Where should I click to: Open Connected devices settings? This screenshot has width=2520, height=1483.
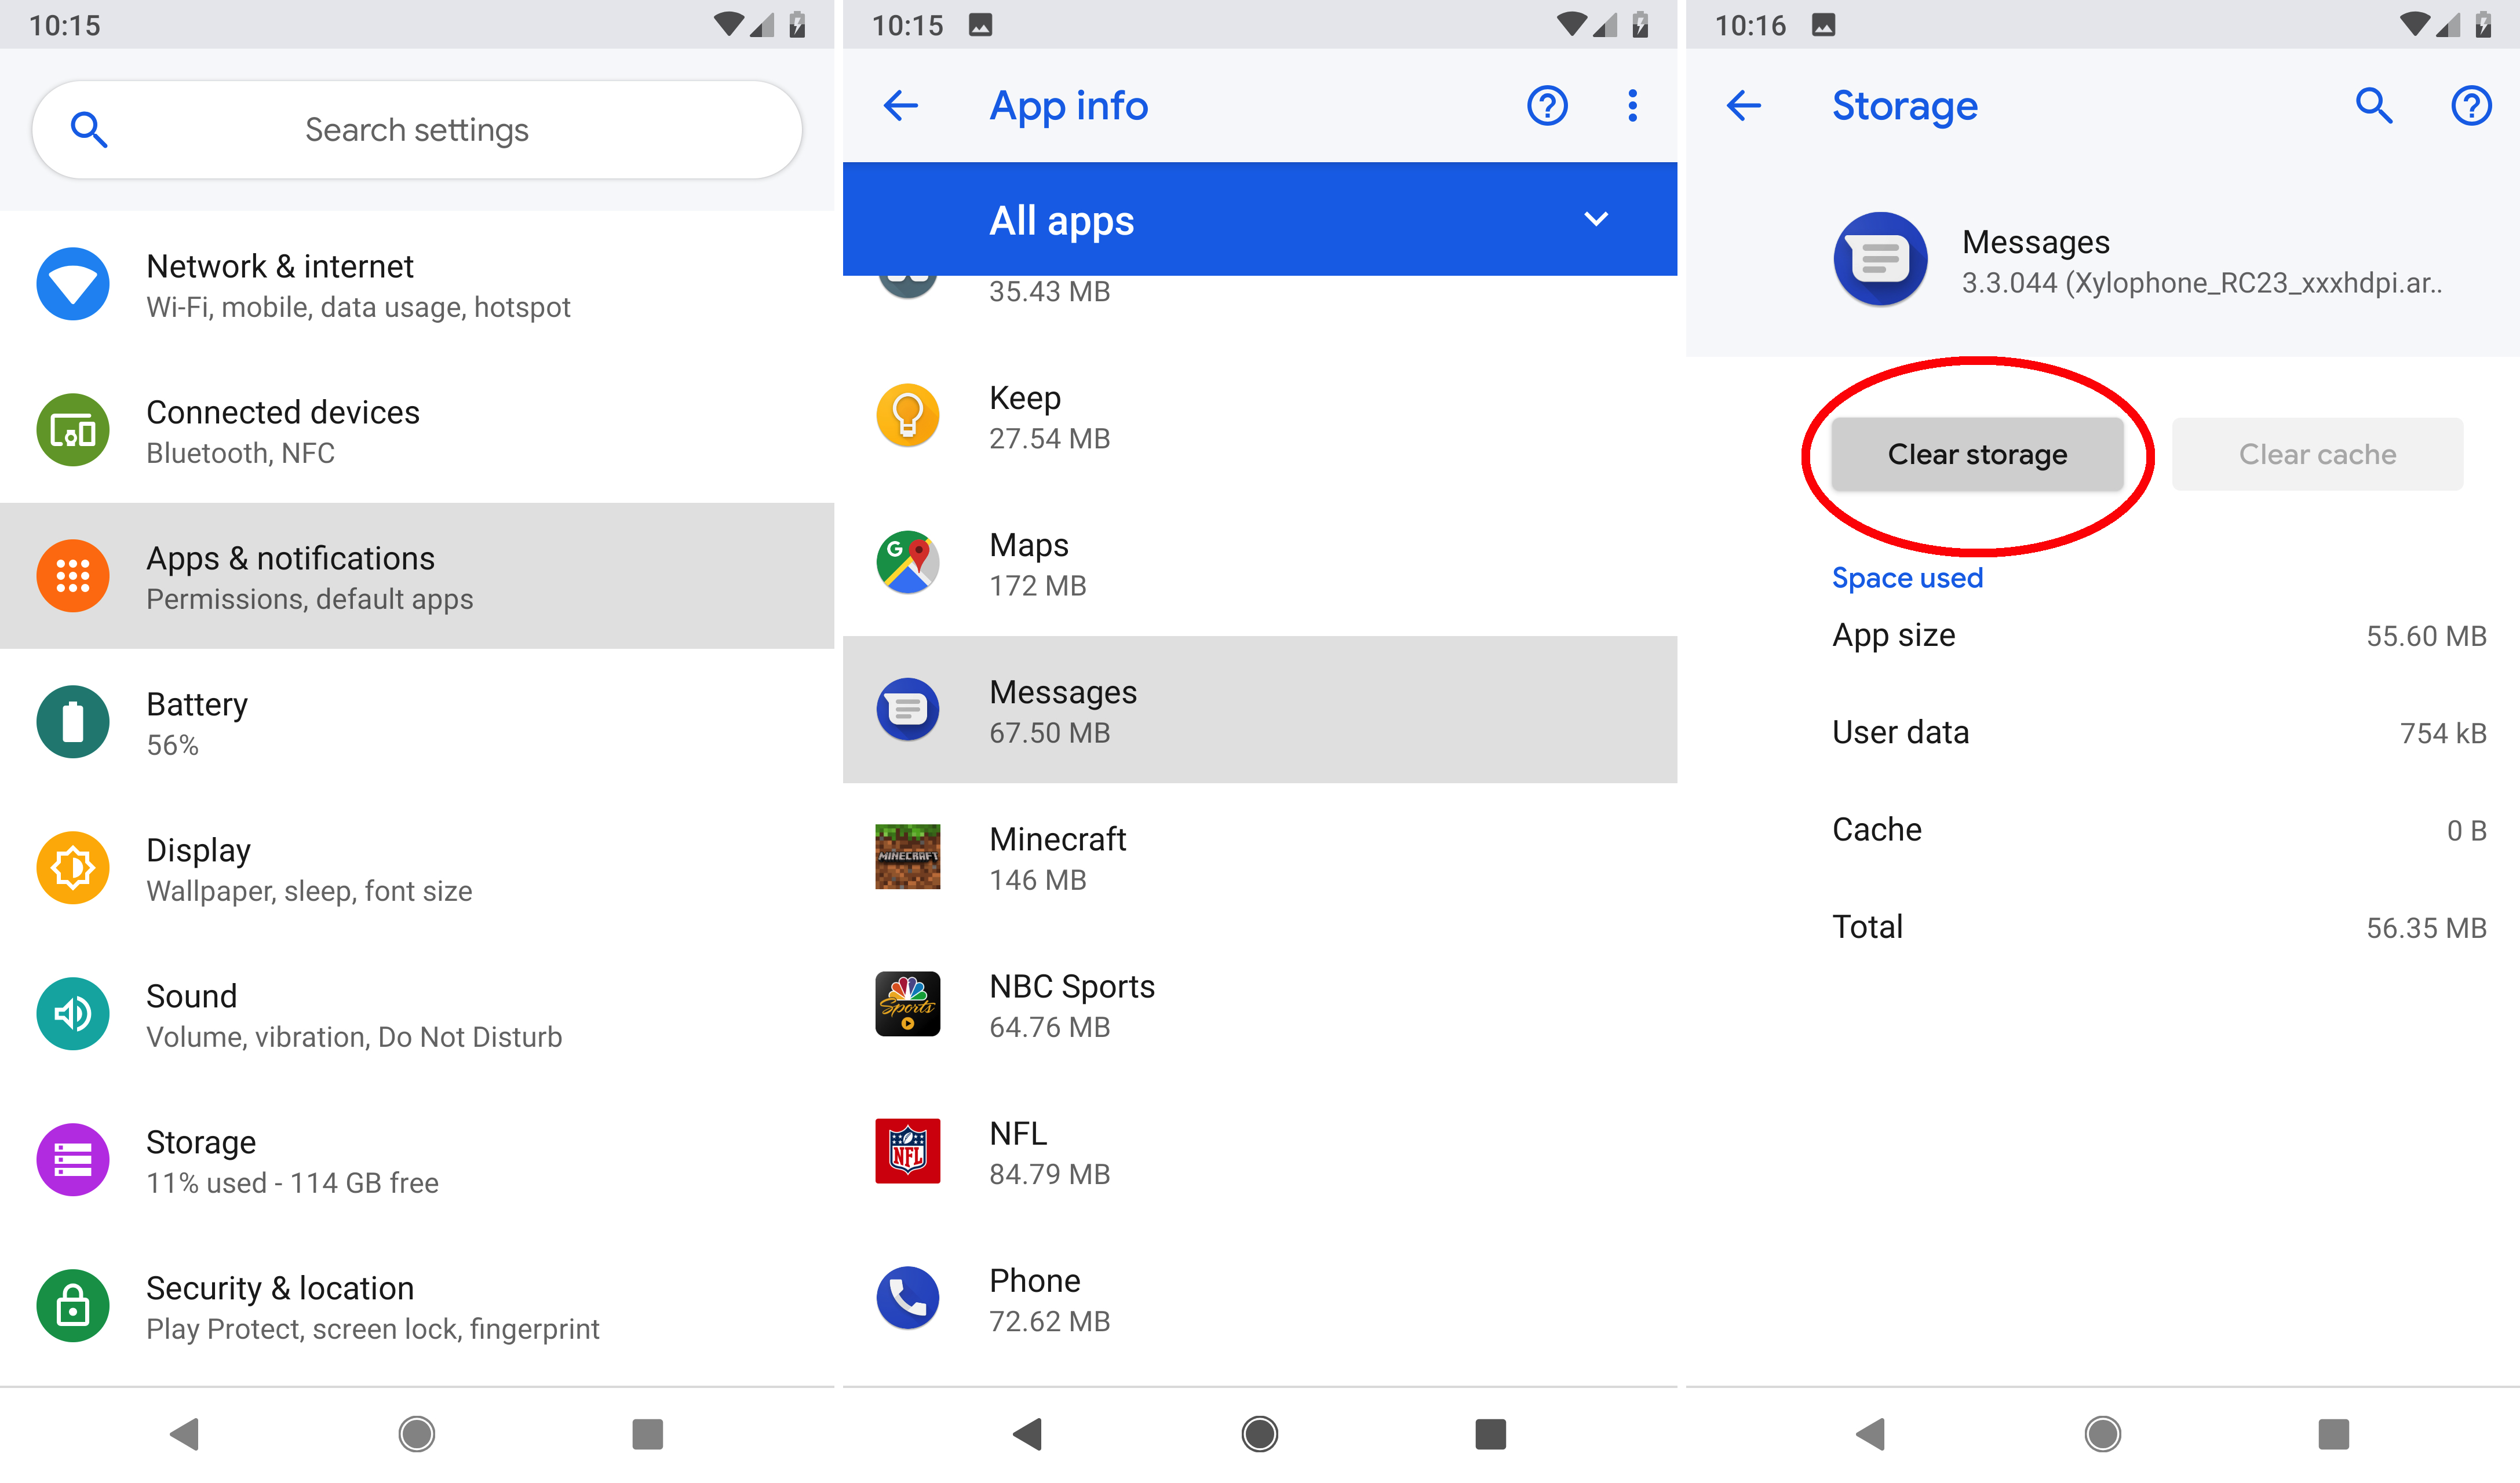417,431
